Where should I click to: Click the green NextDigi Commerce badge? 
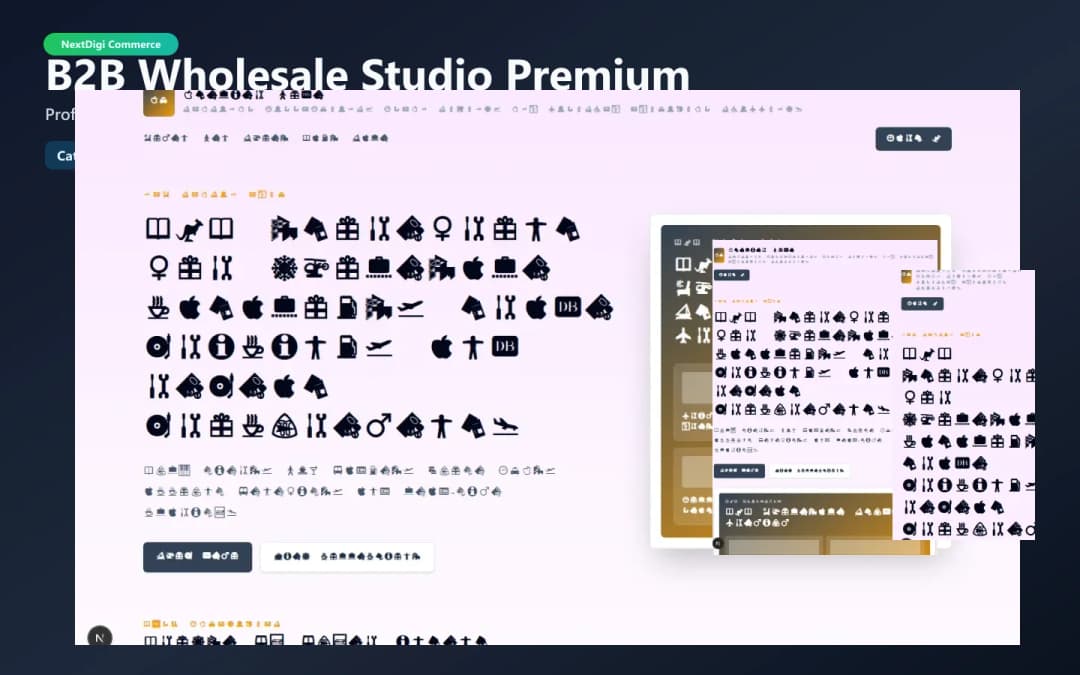pos(111,44)
